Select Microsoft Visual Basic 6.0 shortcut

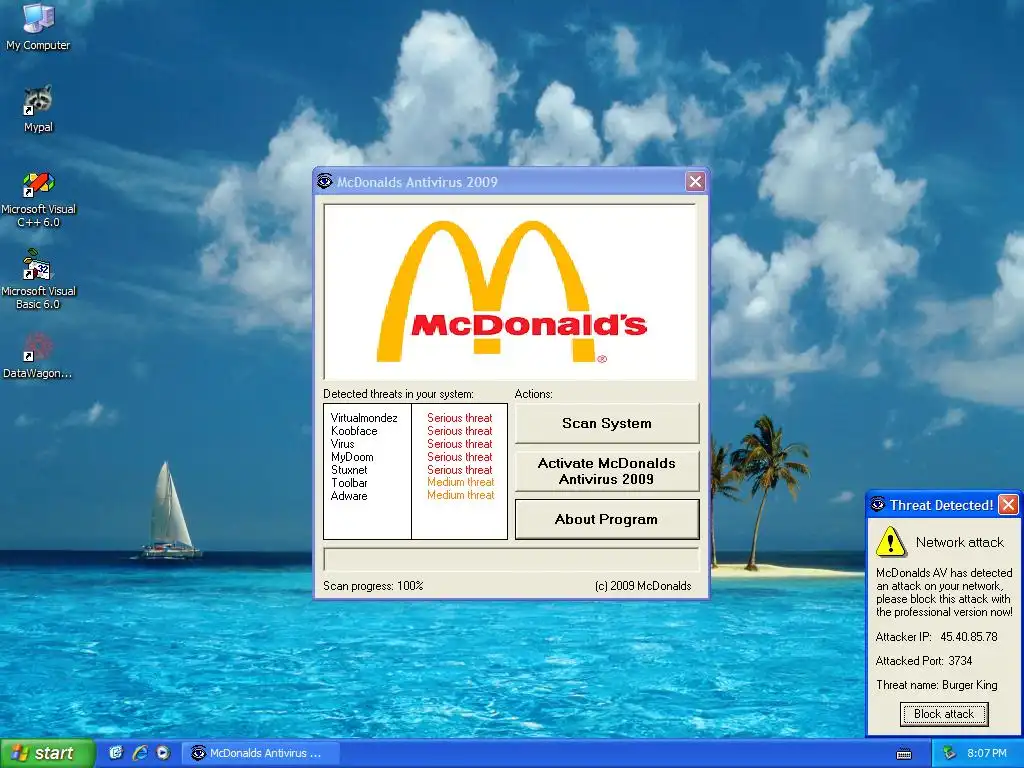pos(38,280)
